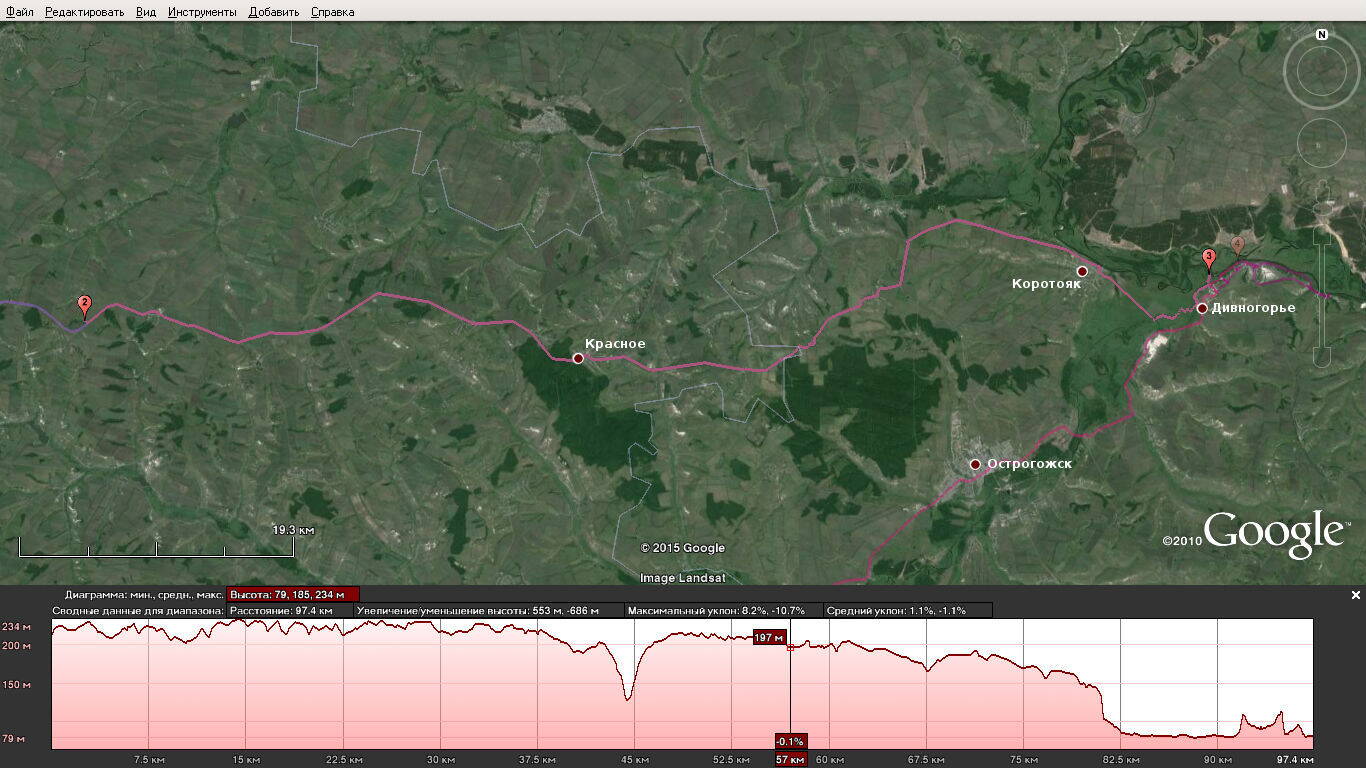Click the 'Диаграмма: мин., средн., макс.' label

[x=145, y=594]
